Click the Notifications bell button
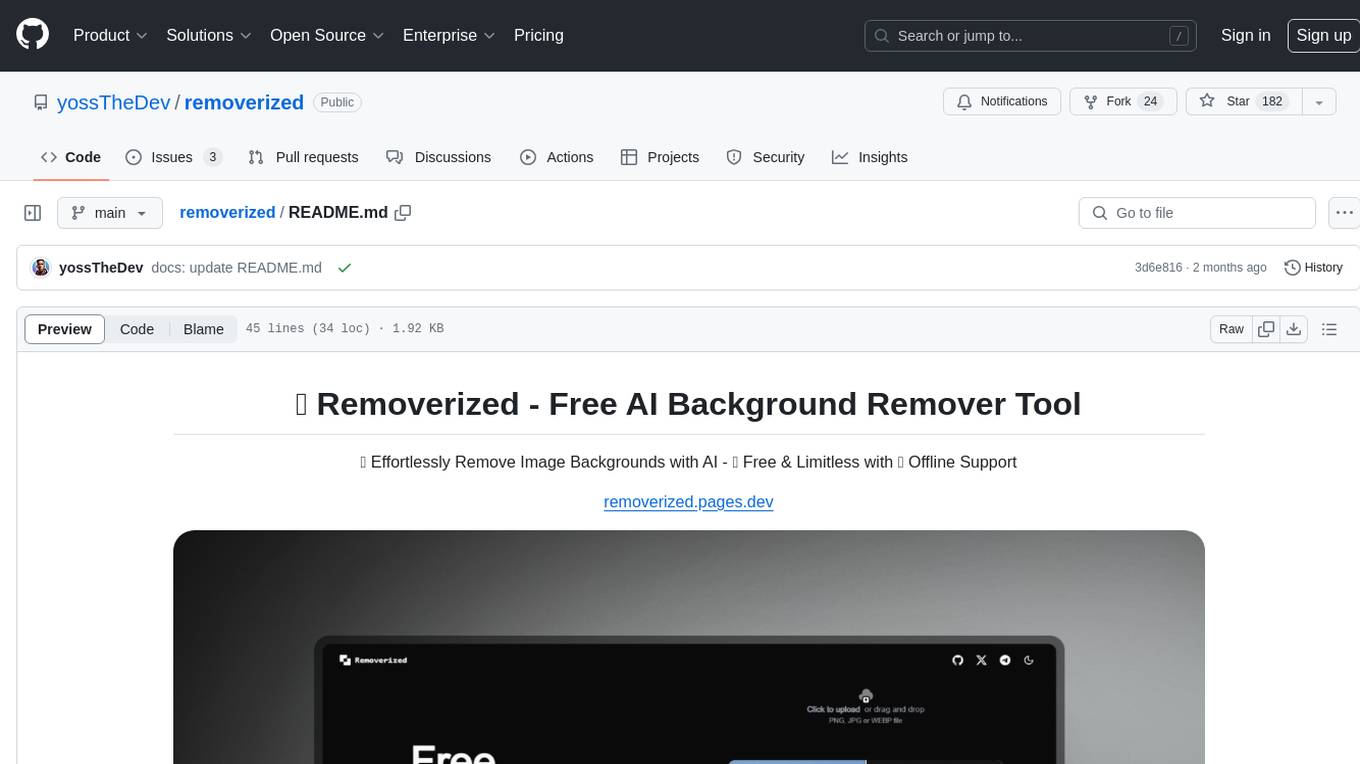The image size is (1360, 764). pyautogui.click(x=1002, y=102)
